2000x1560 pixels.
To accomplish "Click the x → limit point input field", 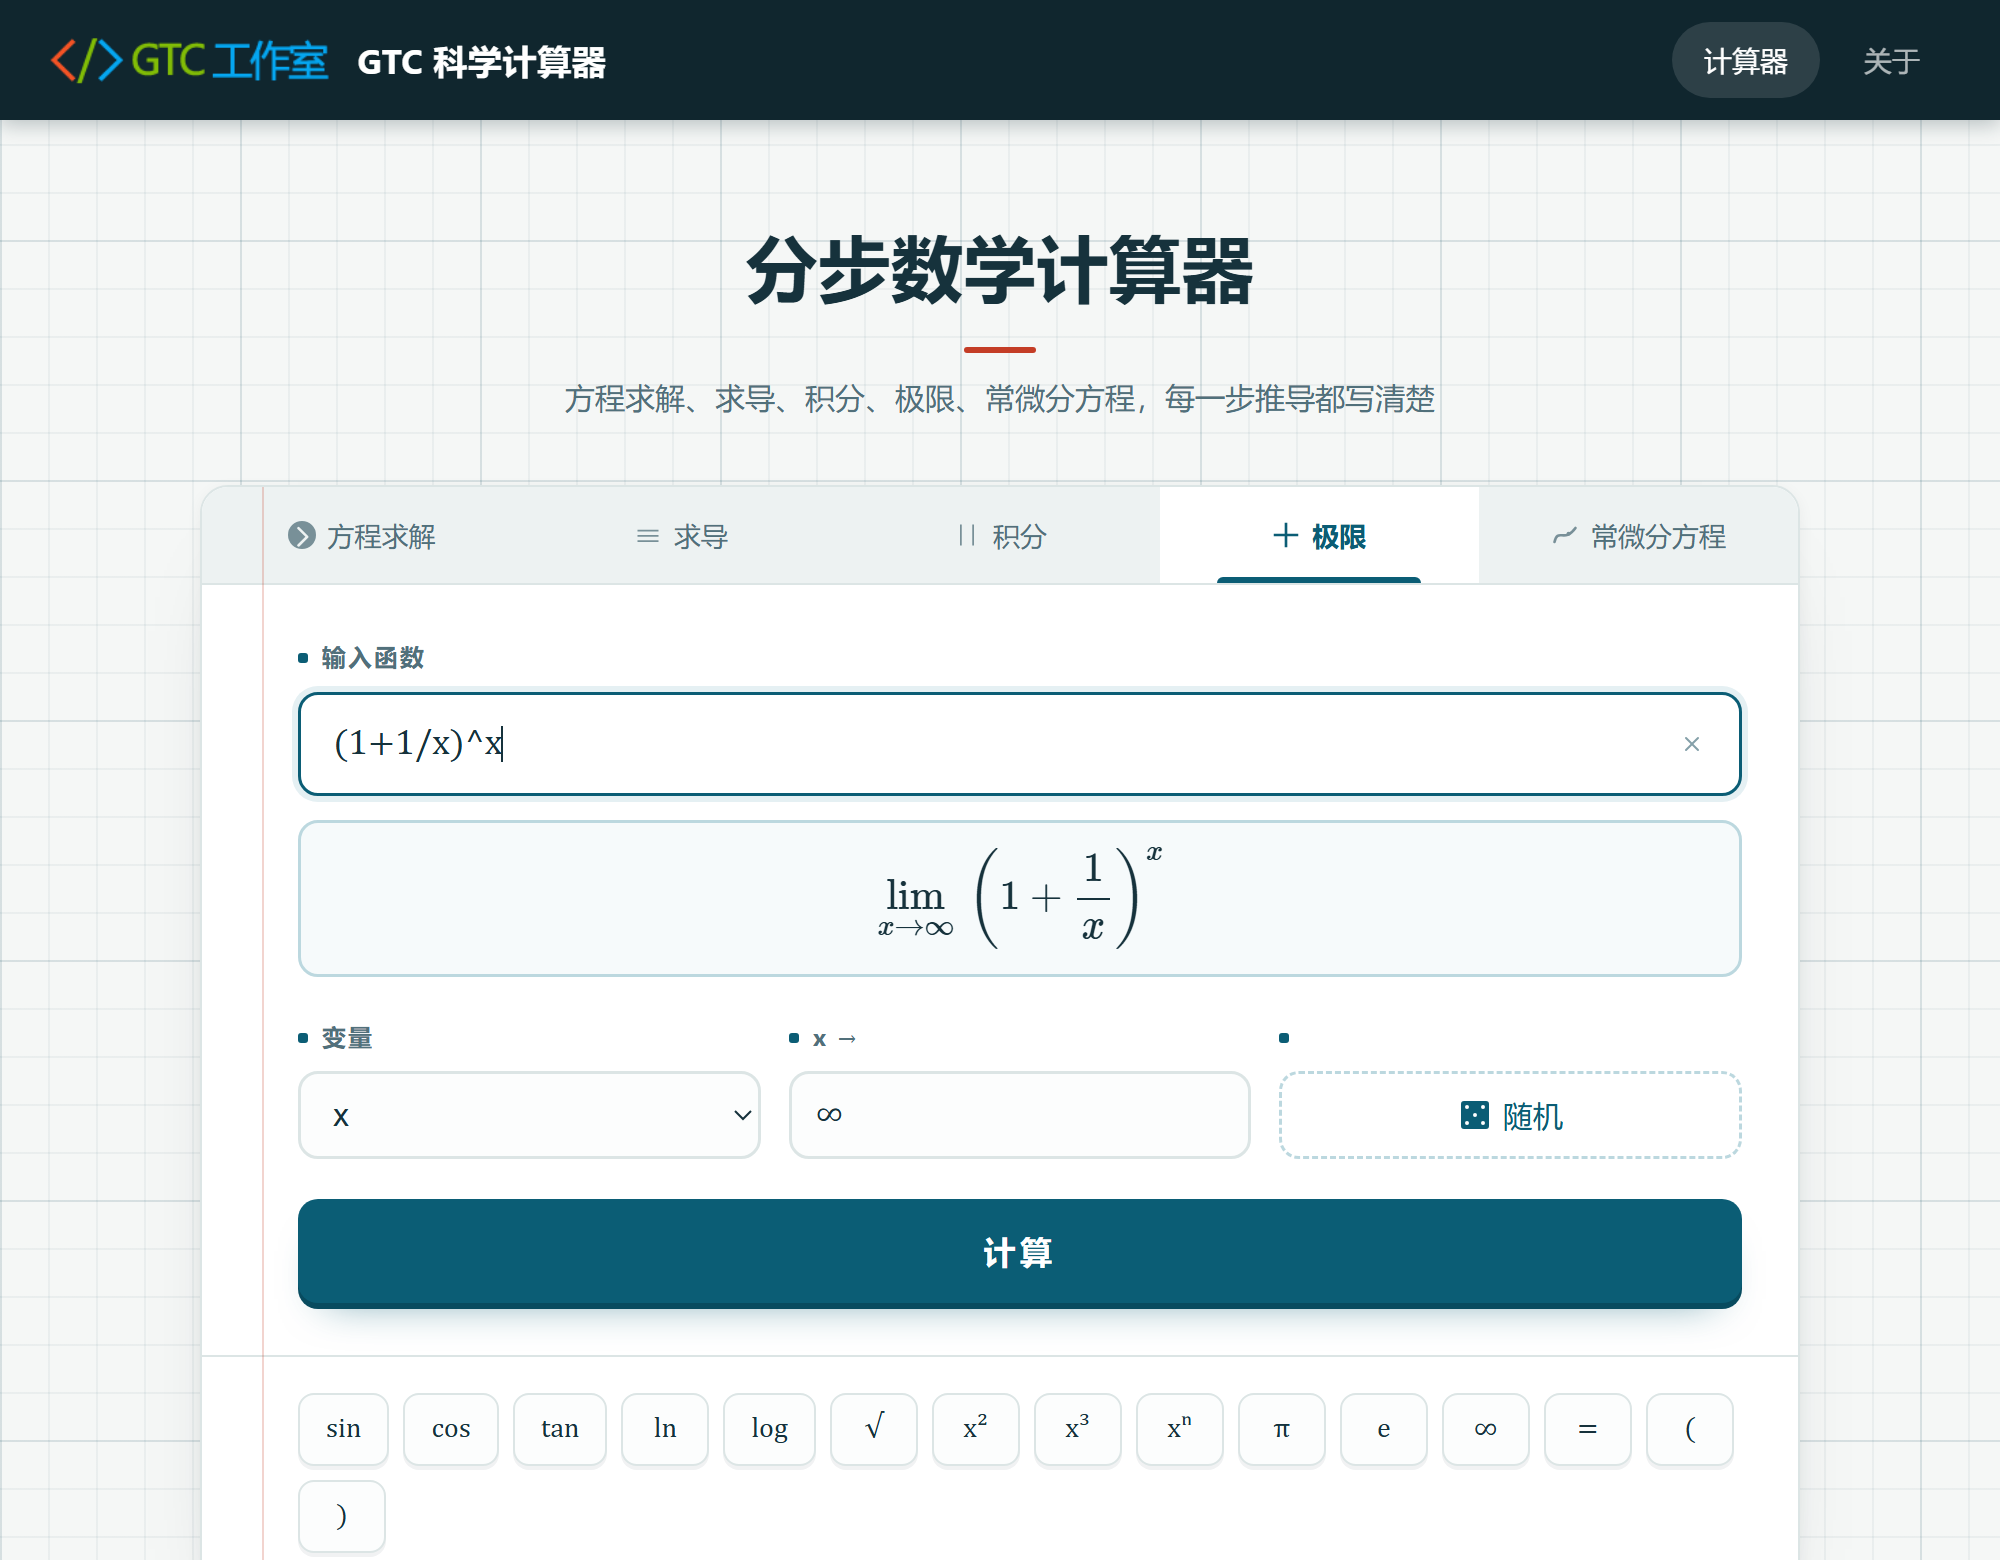I will pyautogui.click(x=1019, y=1115).
